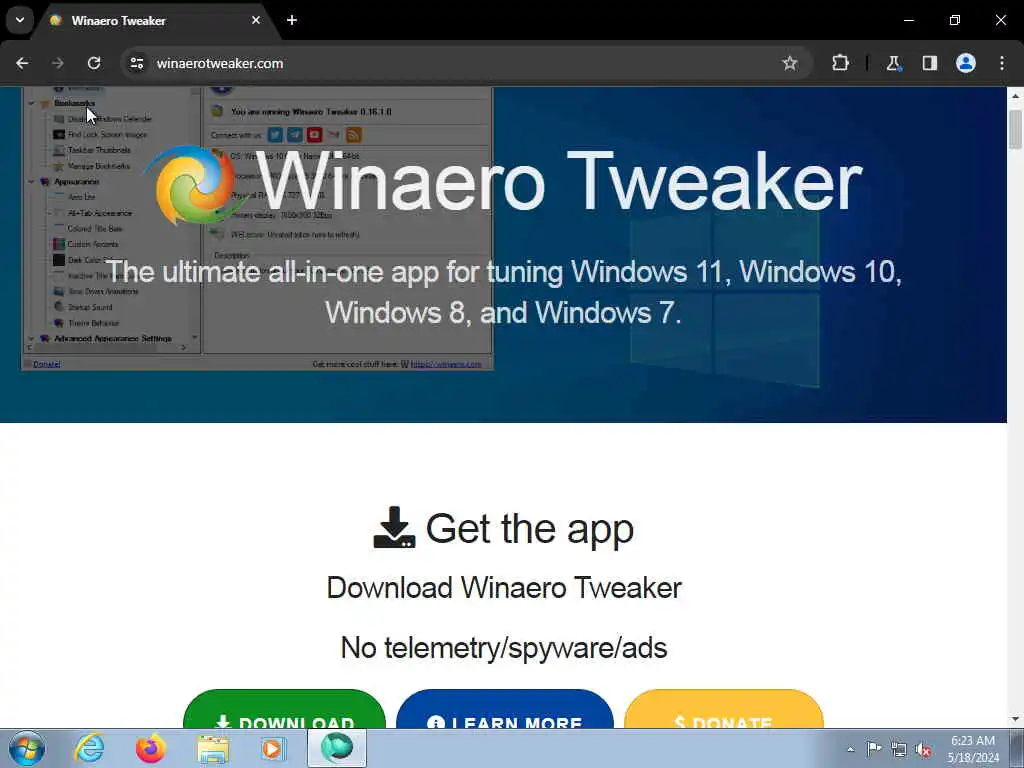
Task: Click the green Download button
Action: 285,709
